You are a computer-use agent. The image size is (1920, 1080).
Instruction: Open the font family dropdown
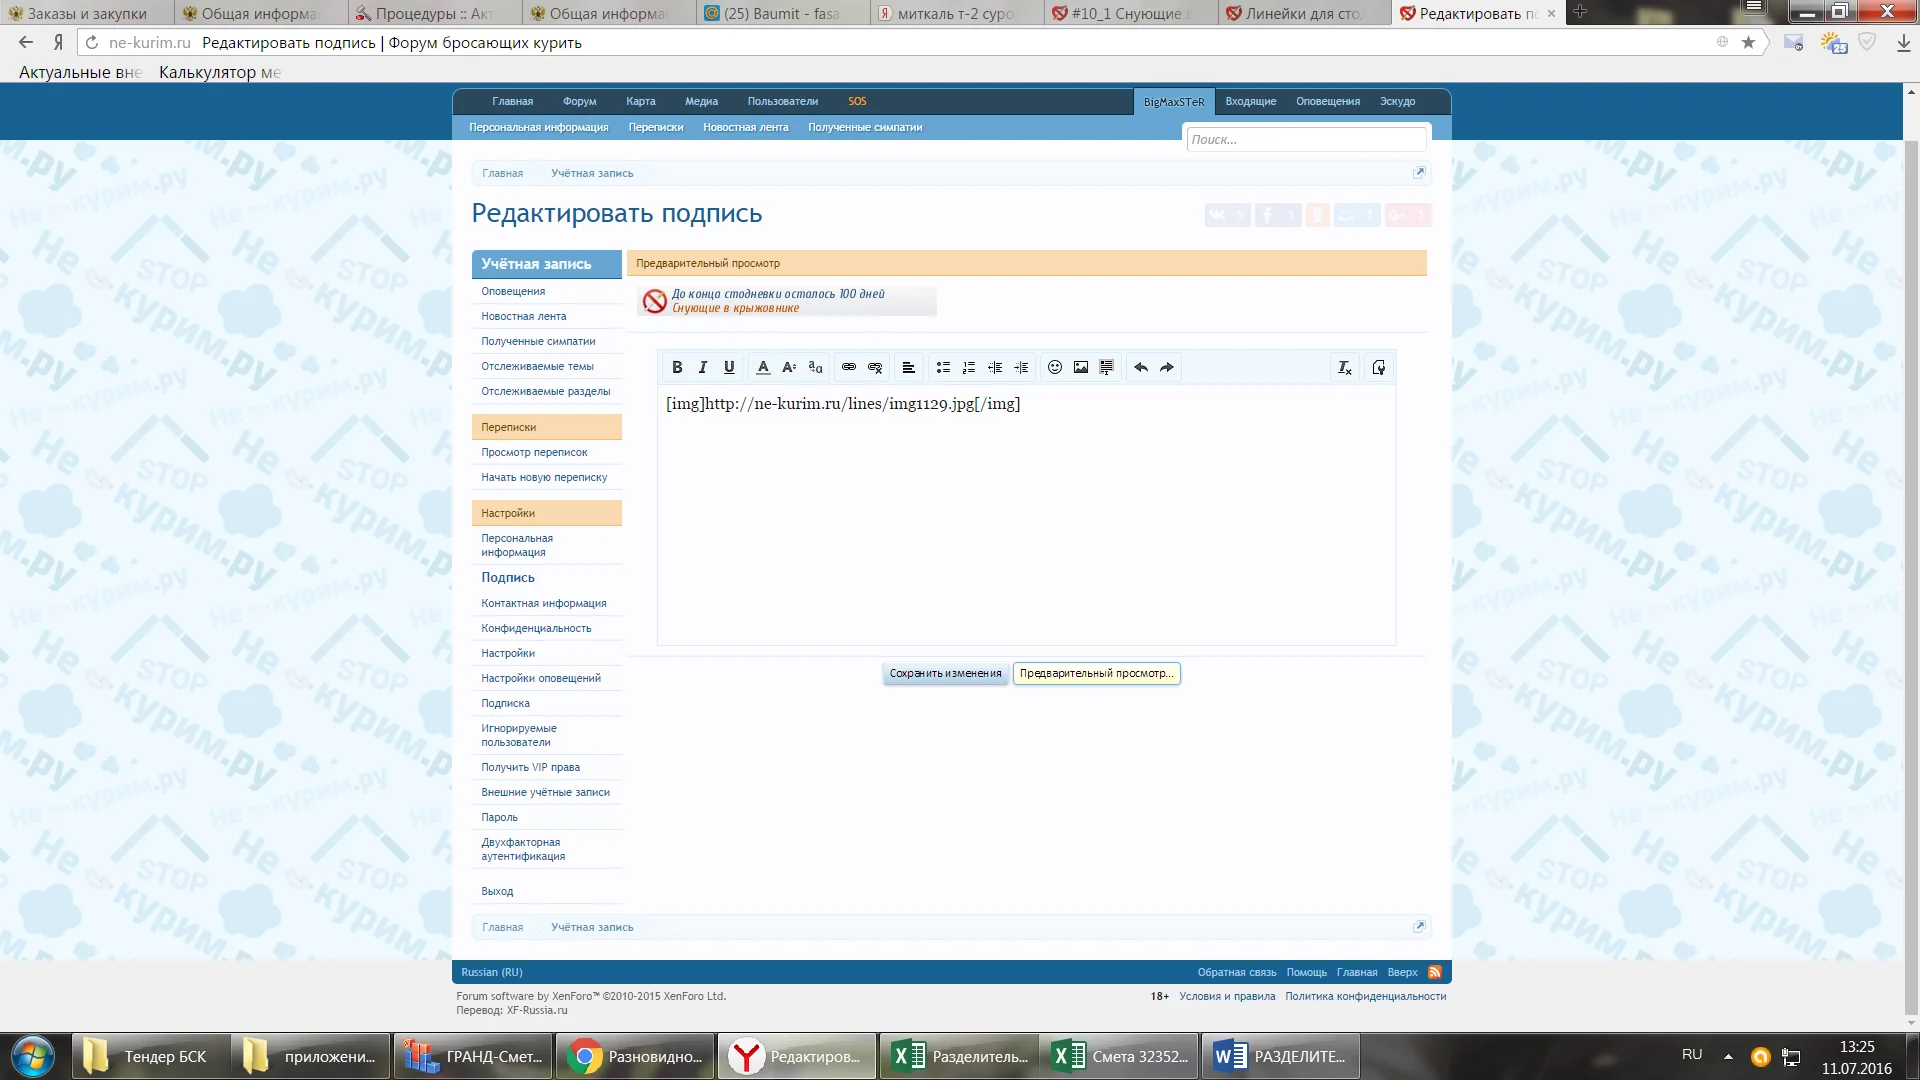pos(815,368)
